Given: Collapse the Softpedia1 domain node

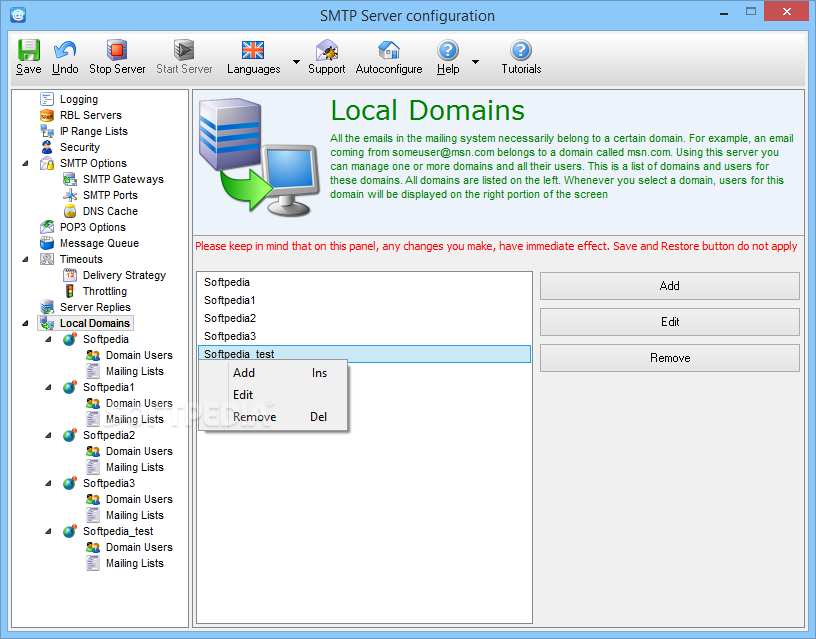Looking at the screenshot, I should (x=48, y=387).
